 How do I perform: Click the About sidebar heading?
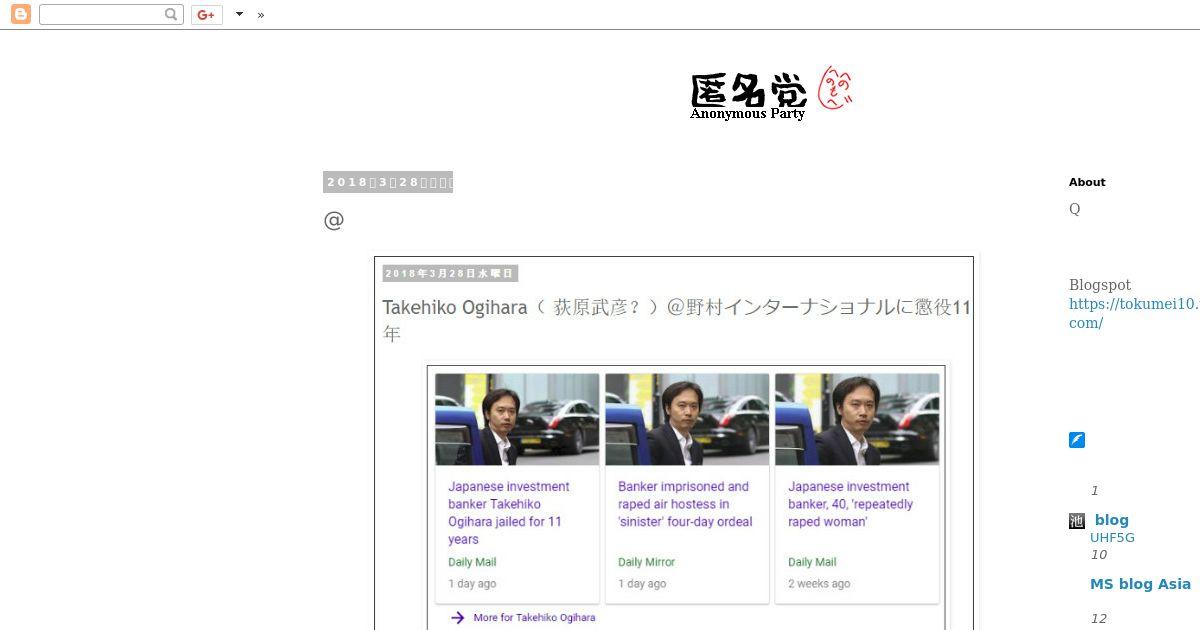point(1087,182)
